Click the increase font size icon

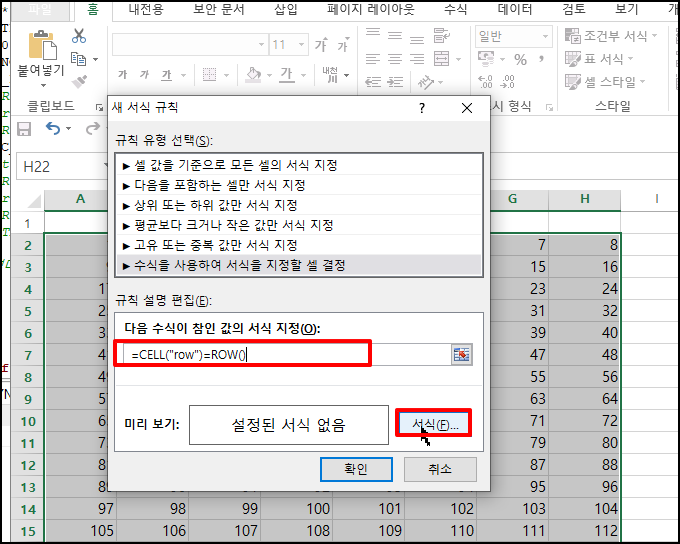(321, 44)
